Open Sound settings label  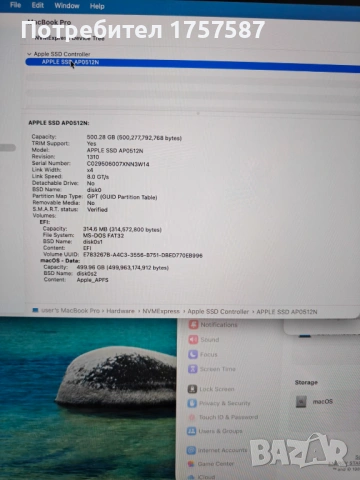210,340
